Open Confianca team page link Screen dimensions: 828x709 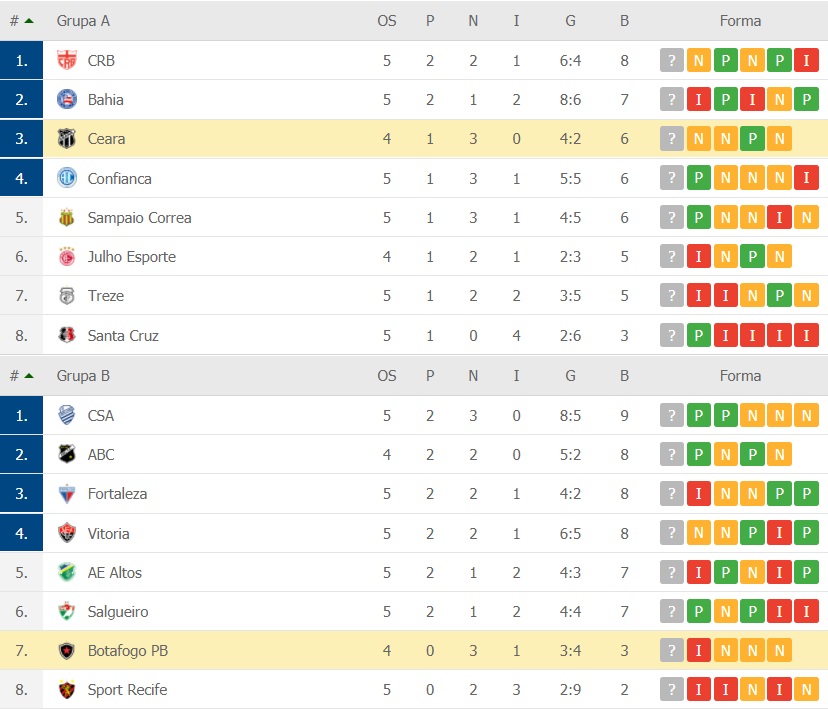(119, 178)
